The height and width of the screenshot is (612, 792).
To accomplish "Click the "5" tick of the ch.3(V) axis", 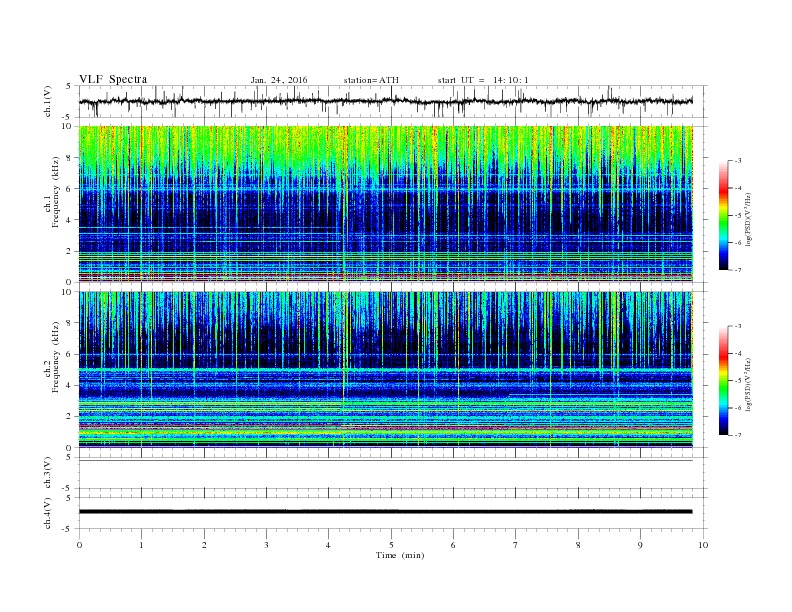I will pos(69,457).
